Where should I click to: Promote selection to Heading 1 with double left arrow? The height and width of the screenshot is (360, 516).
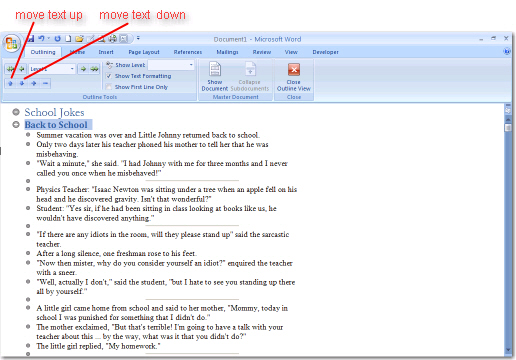pyautogui.click(x=11, y=69)
